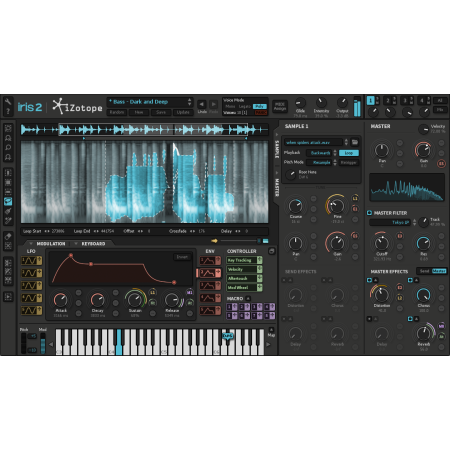Open the preset dropdown Bass - Dark and Deep
450x450 pixels.
[150, 102]
